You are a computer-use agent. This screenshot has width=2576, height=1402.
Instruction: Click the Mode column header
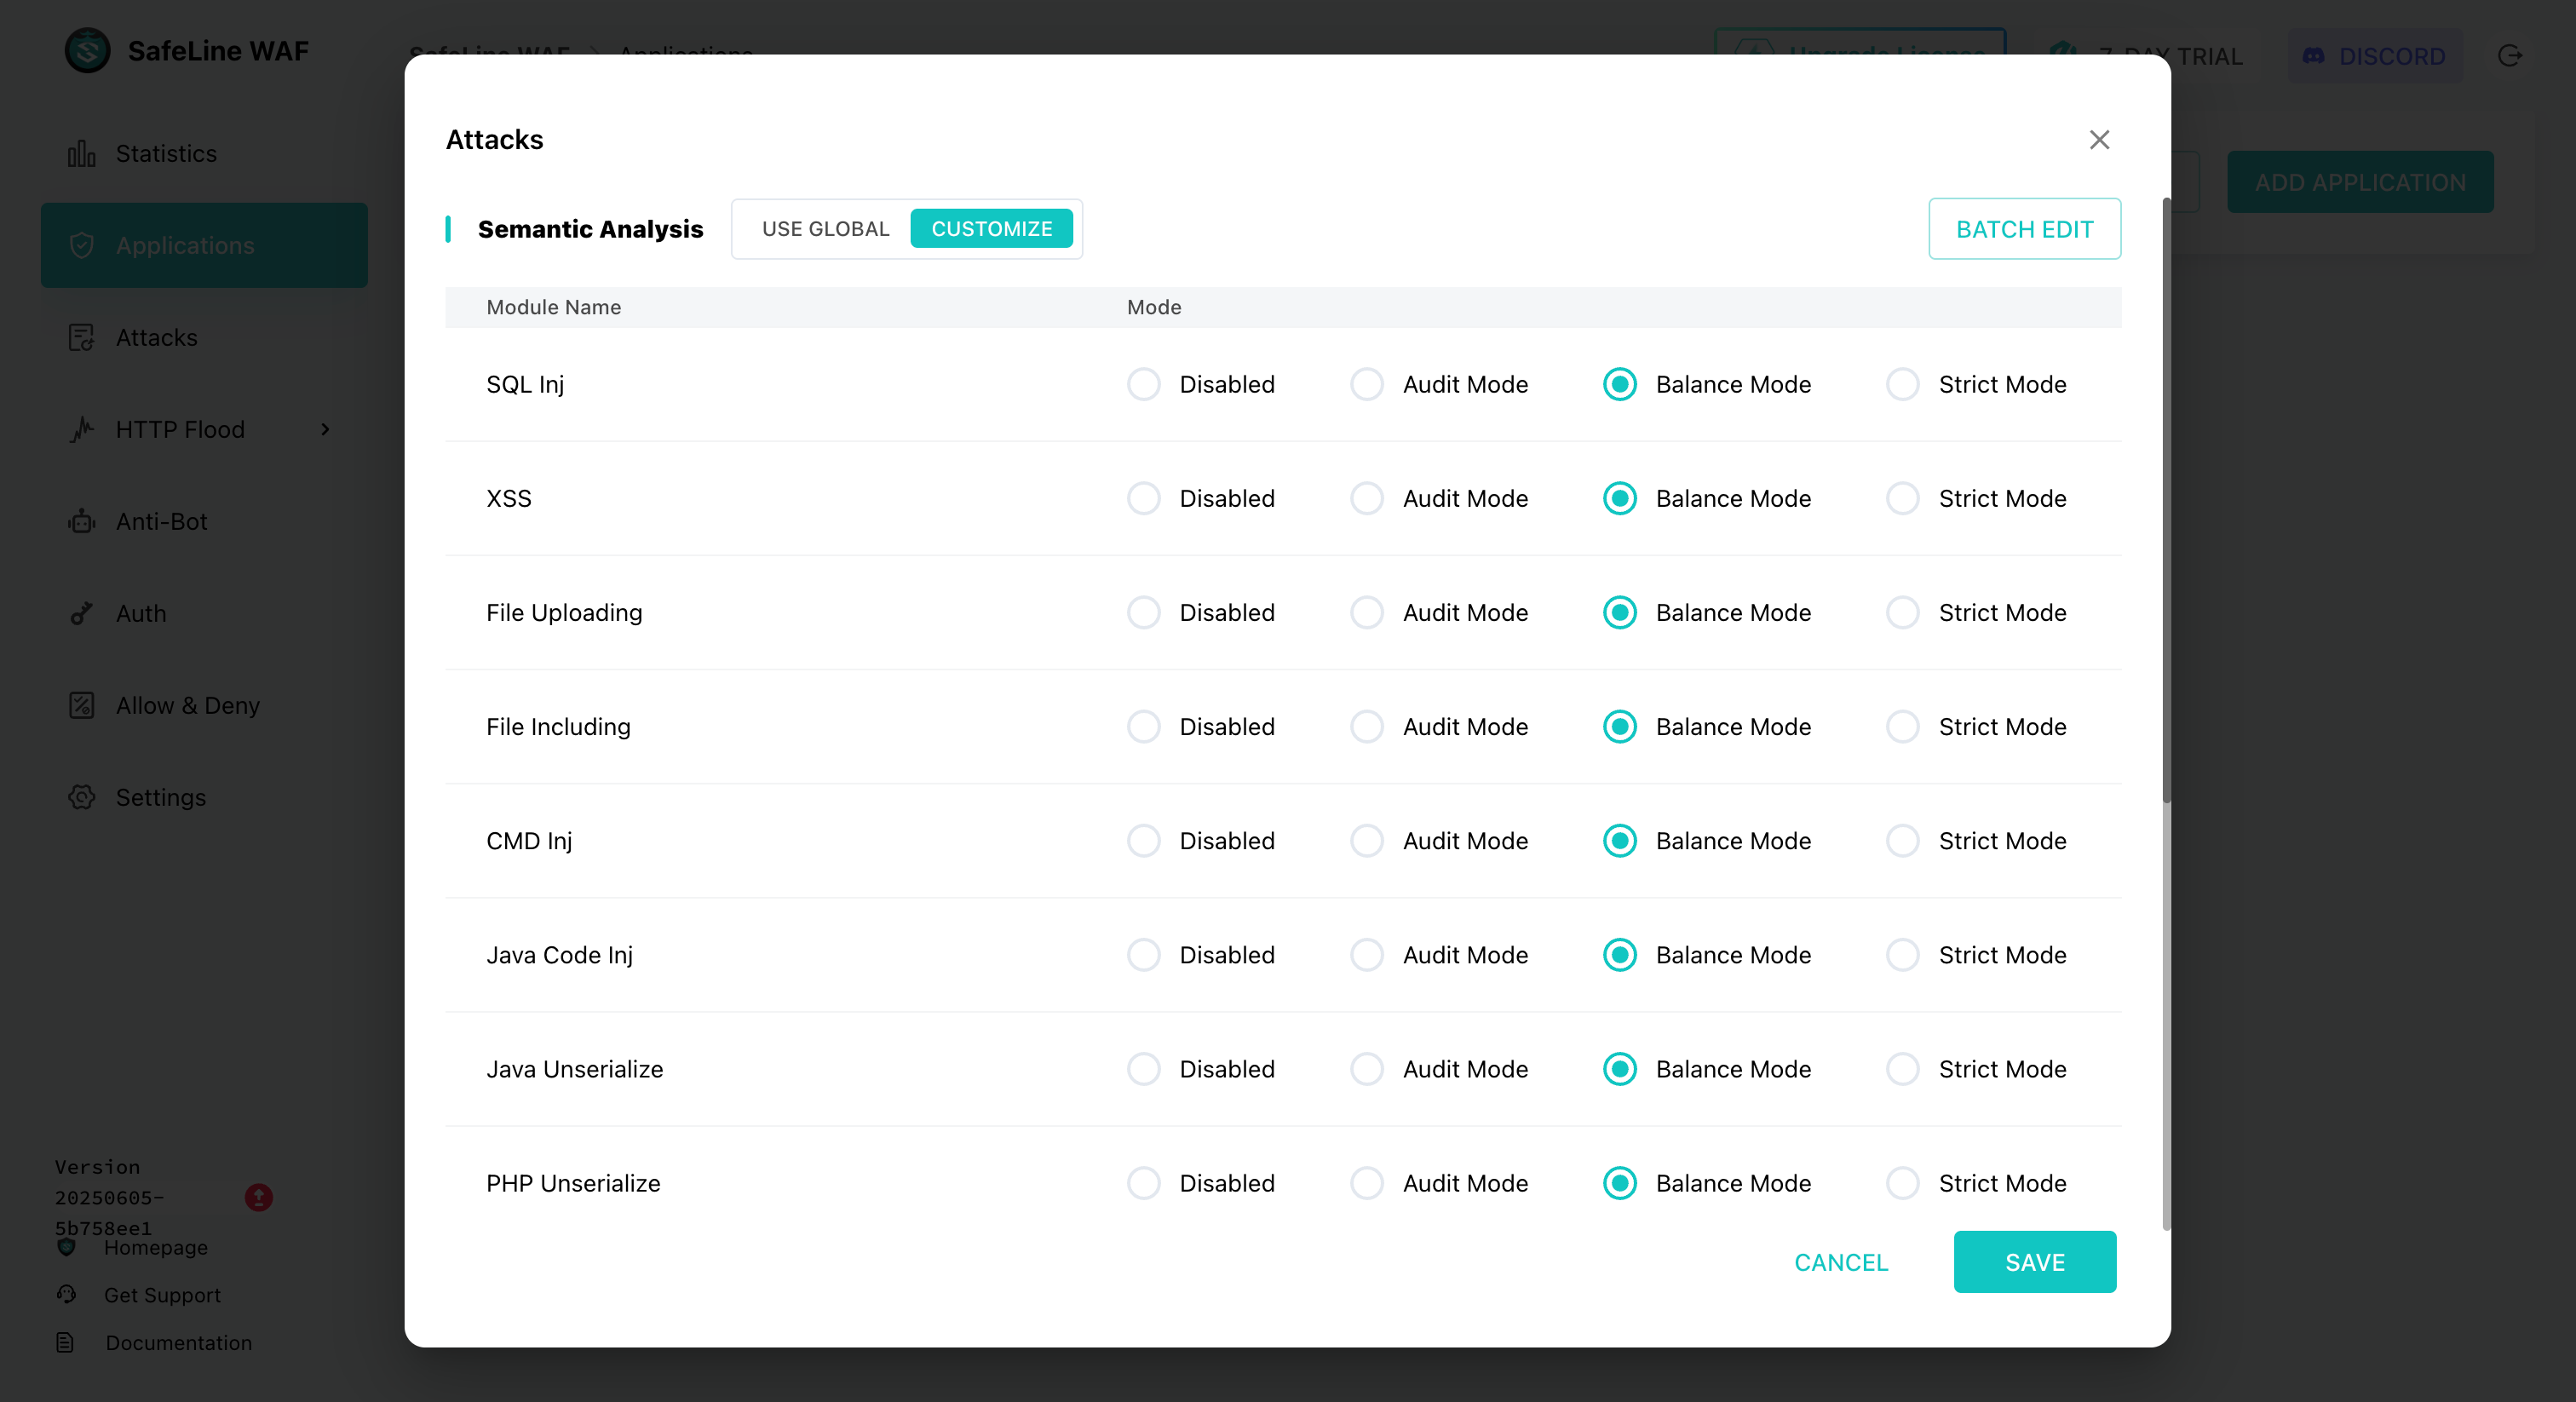coord(1154,307)
